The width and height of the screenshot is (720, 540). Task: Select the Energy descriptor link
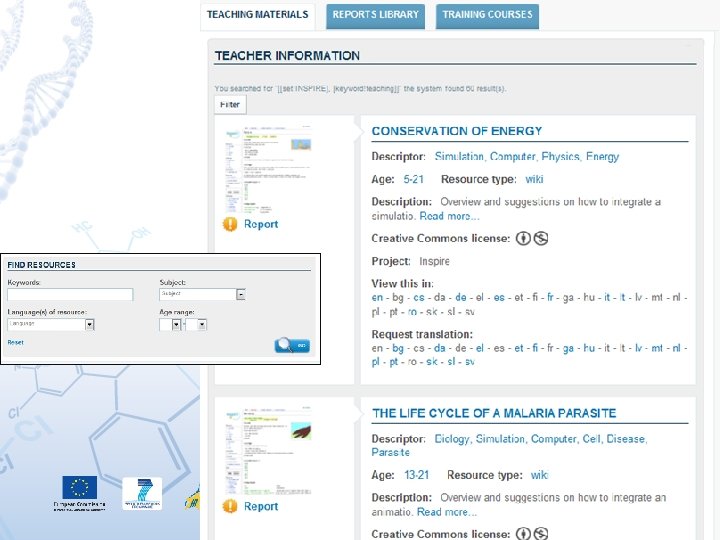(602, 157)
